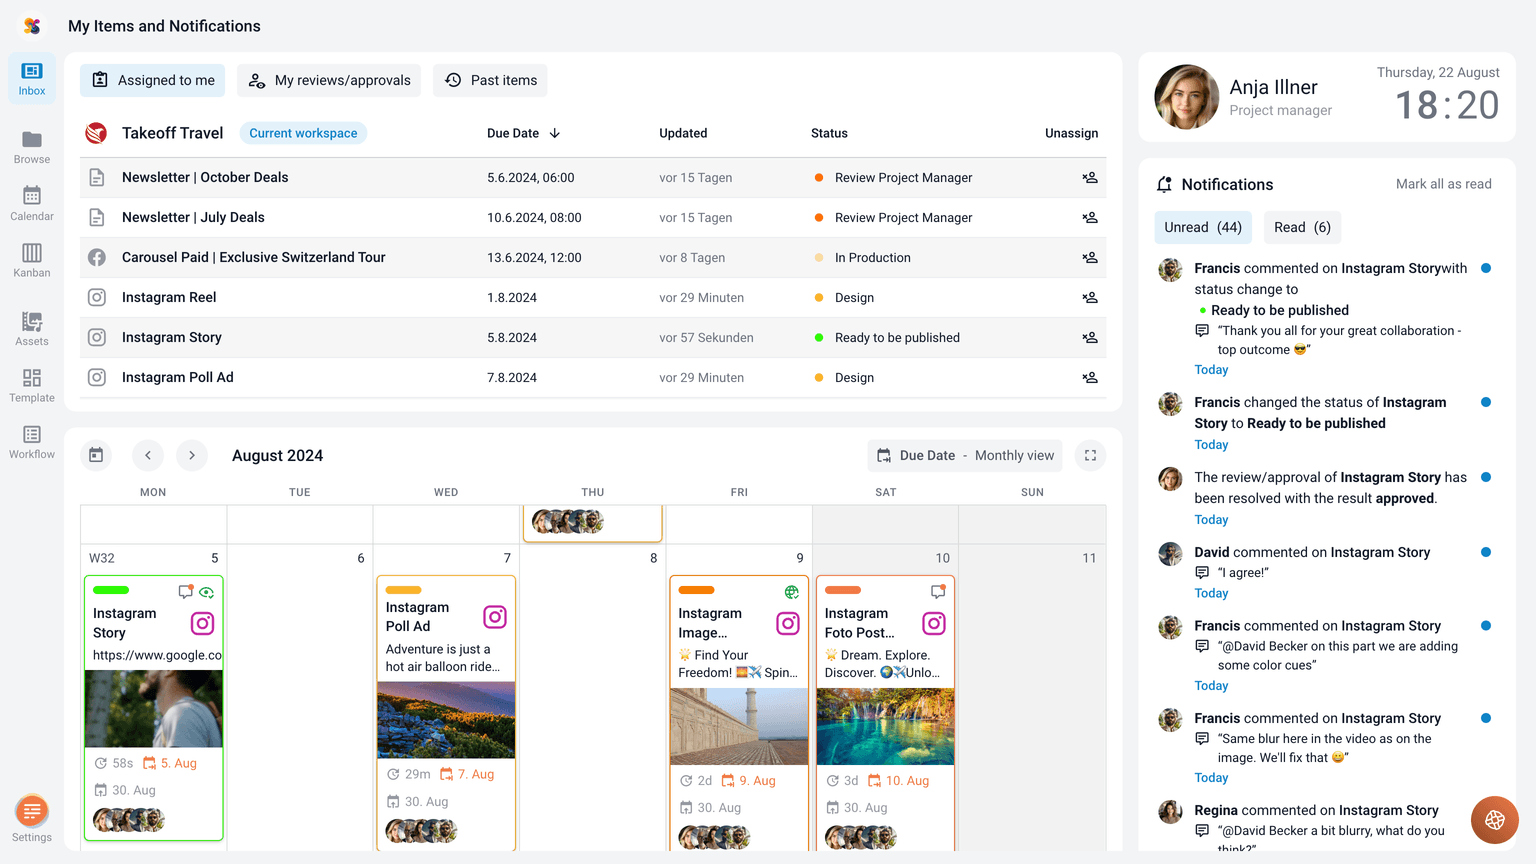Click the August 2024 month title
The image size is (1536, 864).
(x=277, y=455)
